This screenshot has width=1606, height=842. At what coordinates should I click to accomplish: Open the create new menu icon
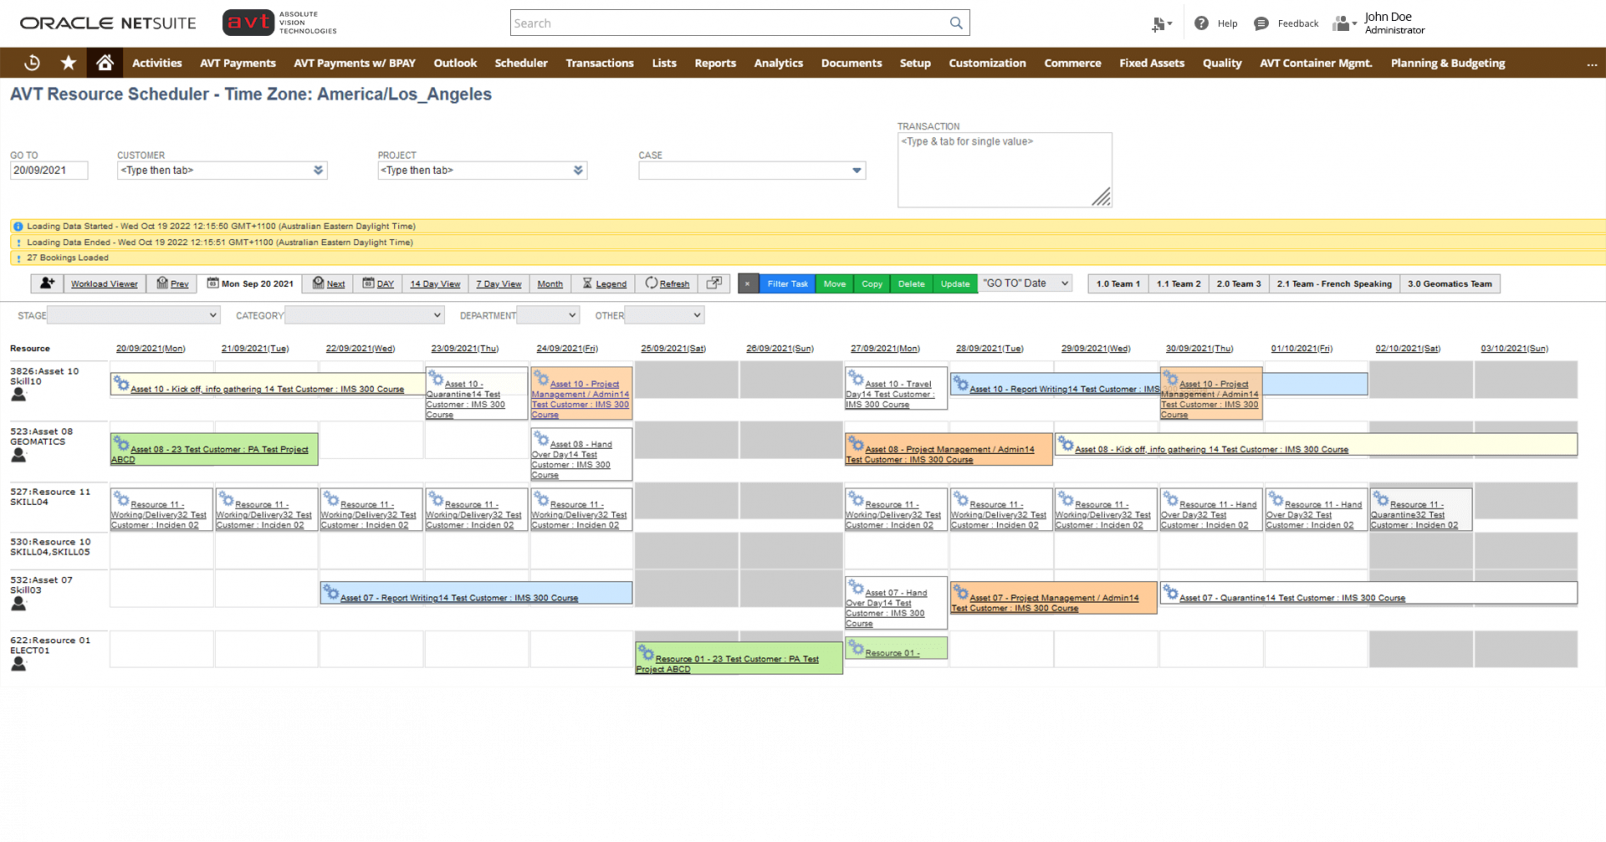point(1160,24)
